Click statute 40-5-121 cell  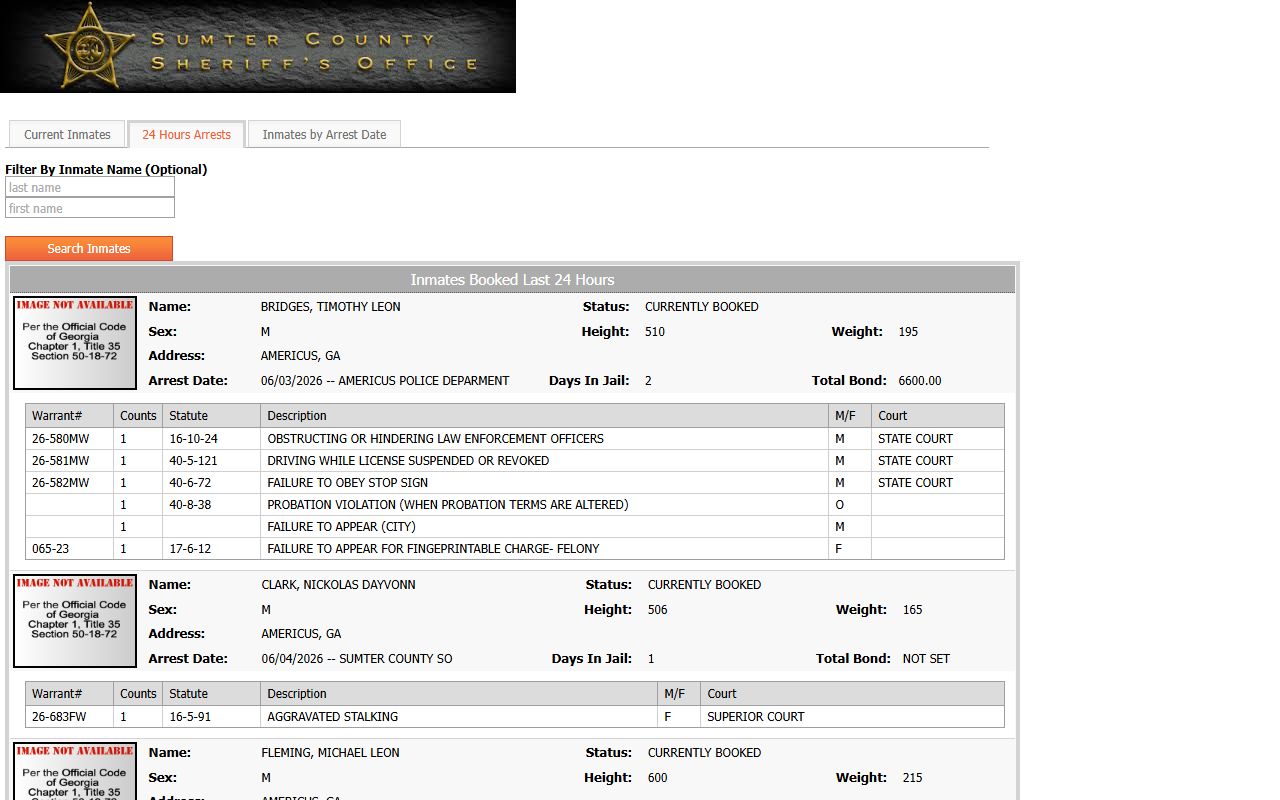point(211,461)
